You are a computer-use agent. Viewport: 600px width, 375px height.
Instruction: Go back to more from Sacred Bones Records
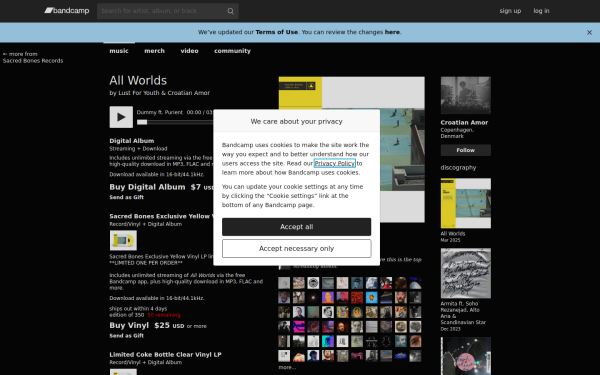click(33, 57)
